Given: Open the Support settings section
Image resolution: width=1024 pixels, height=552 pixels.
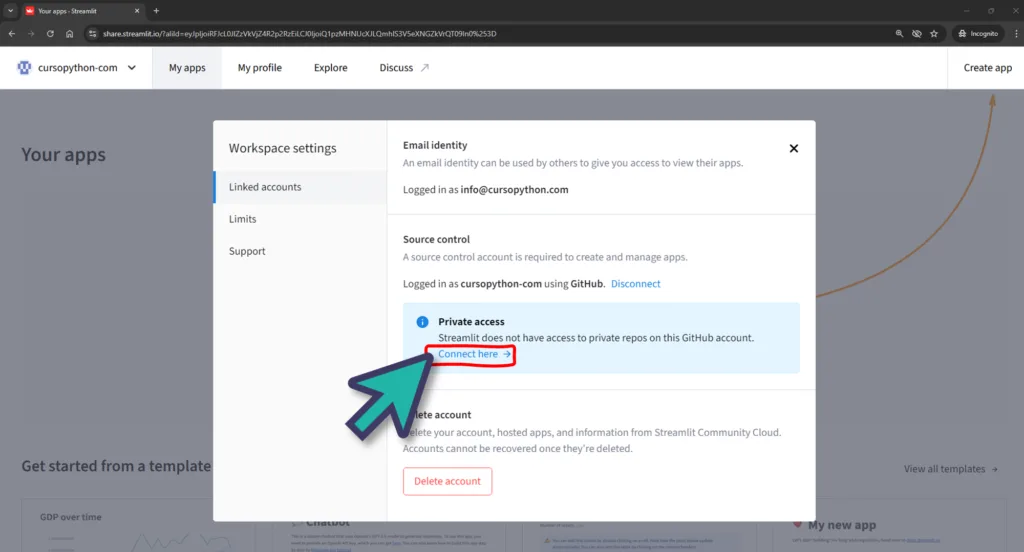Looking at the screenshot, I should 247,251.
